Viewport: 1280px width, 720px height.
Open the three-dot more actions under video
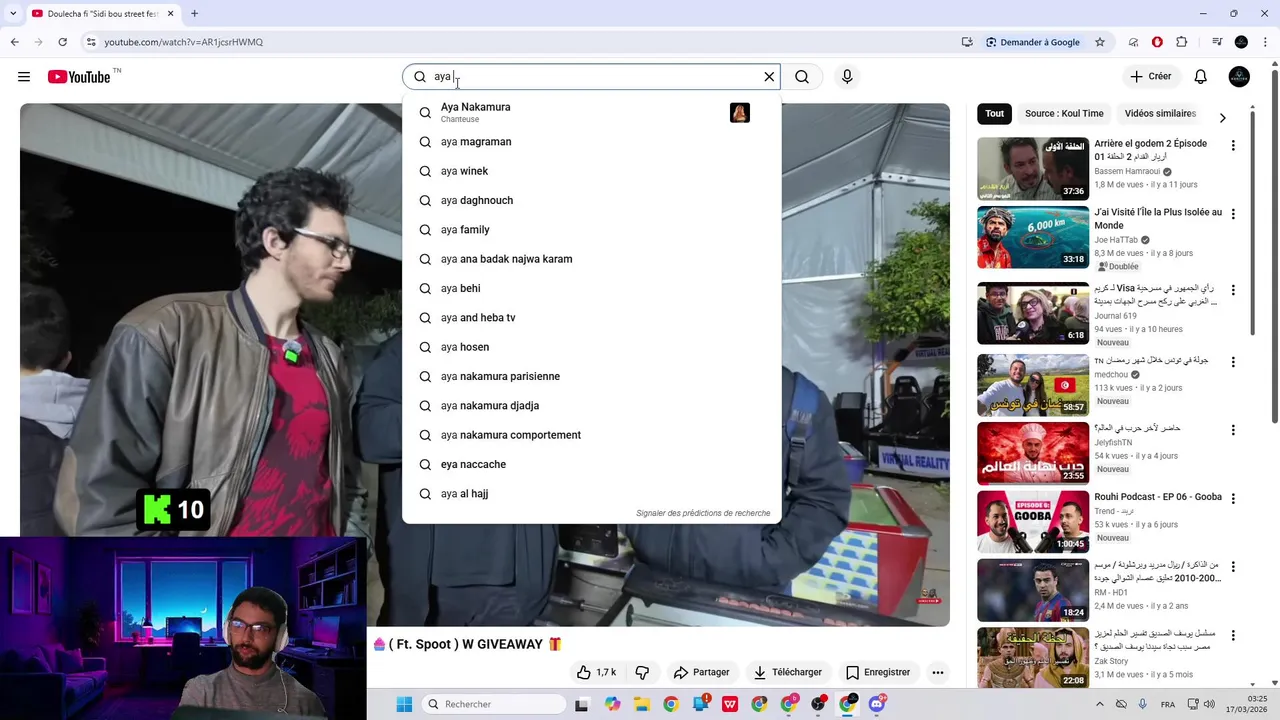point(938,672)
